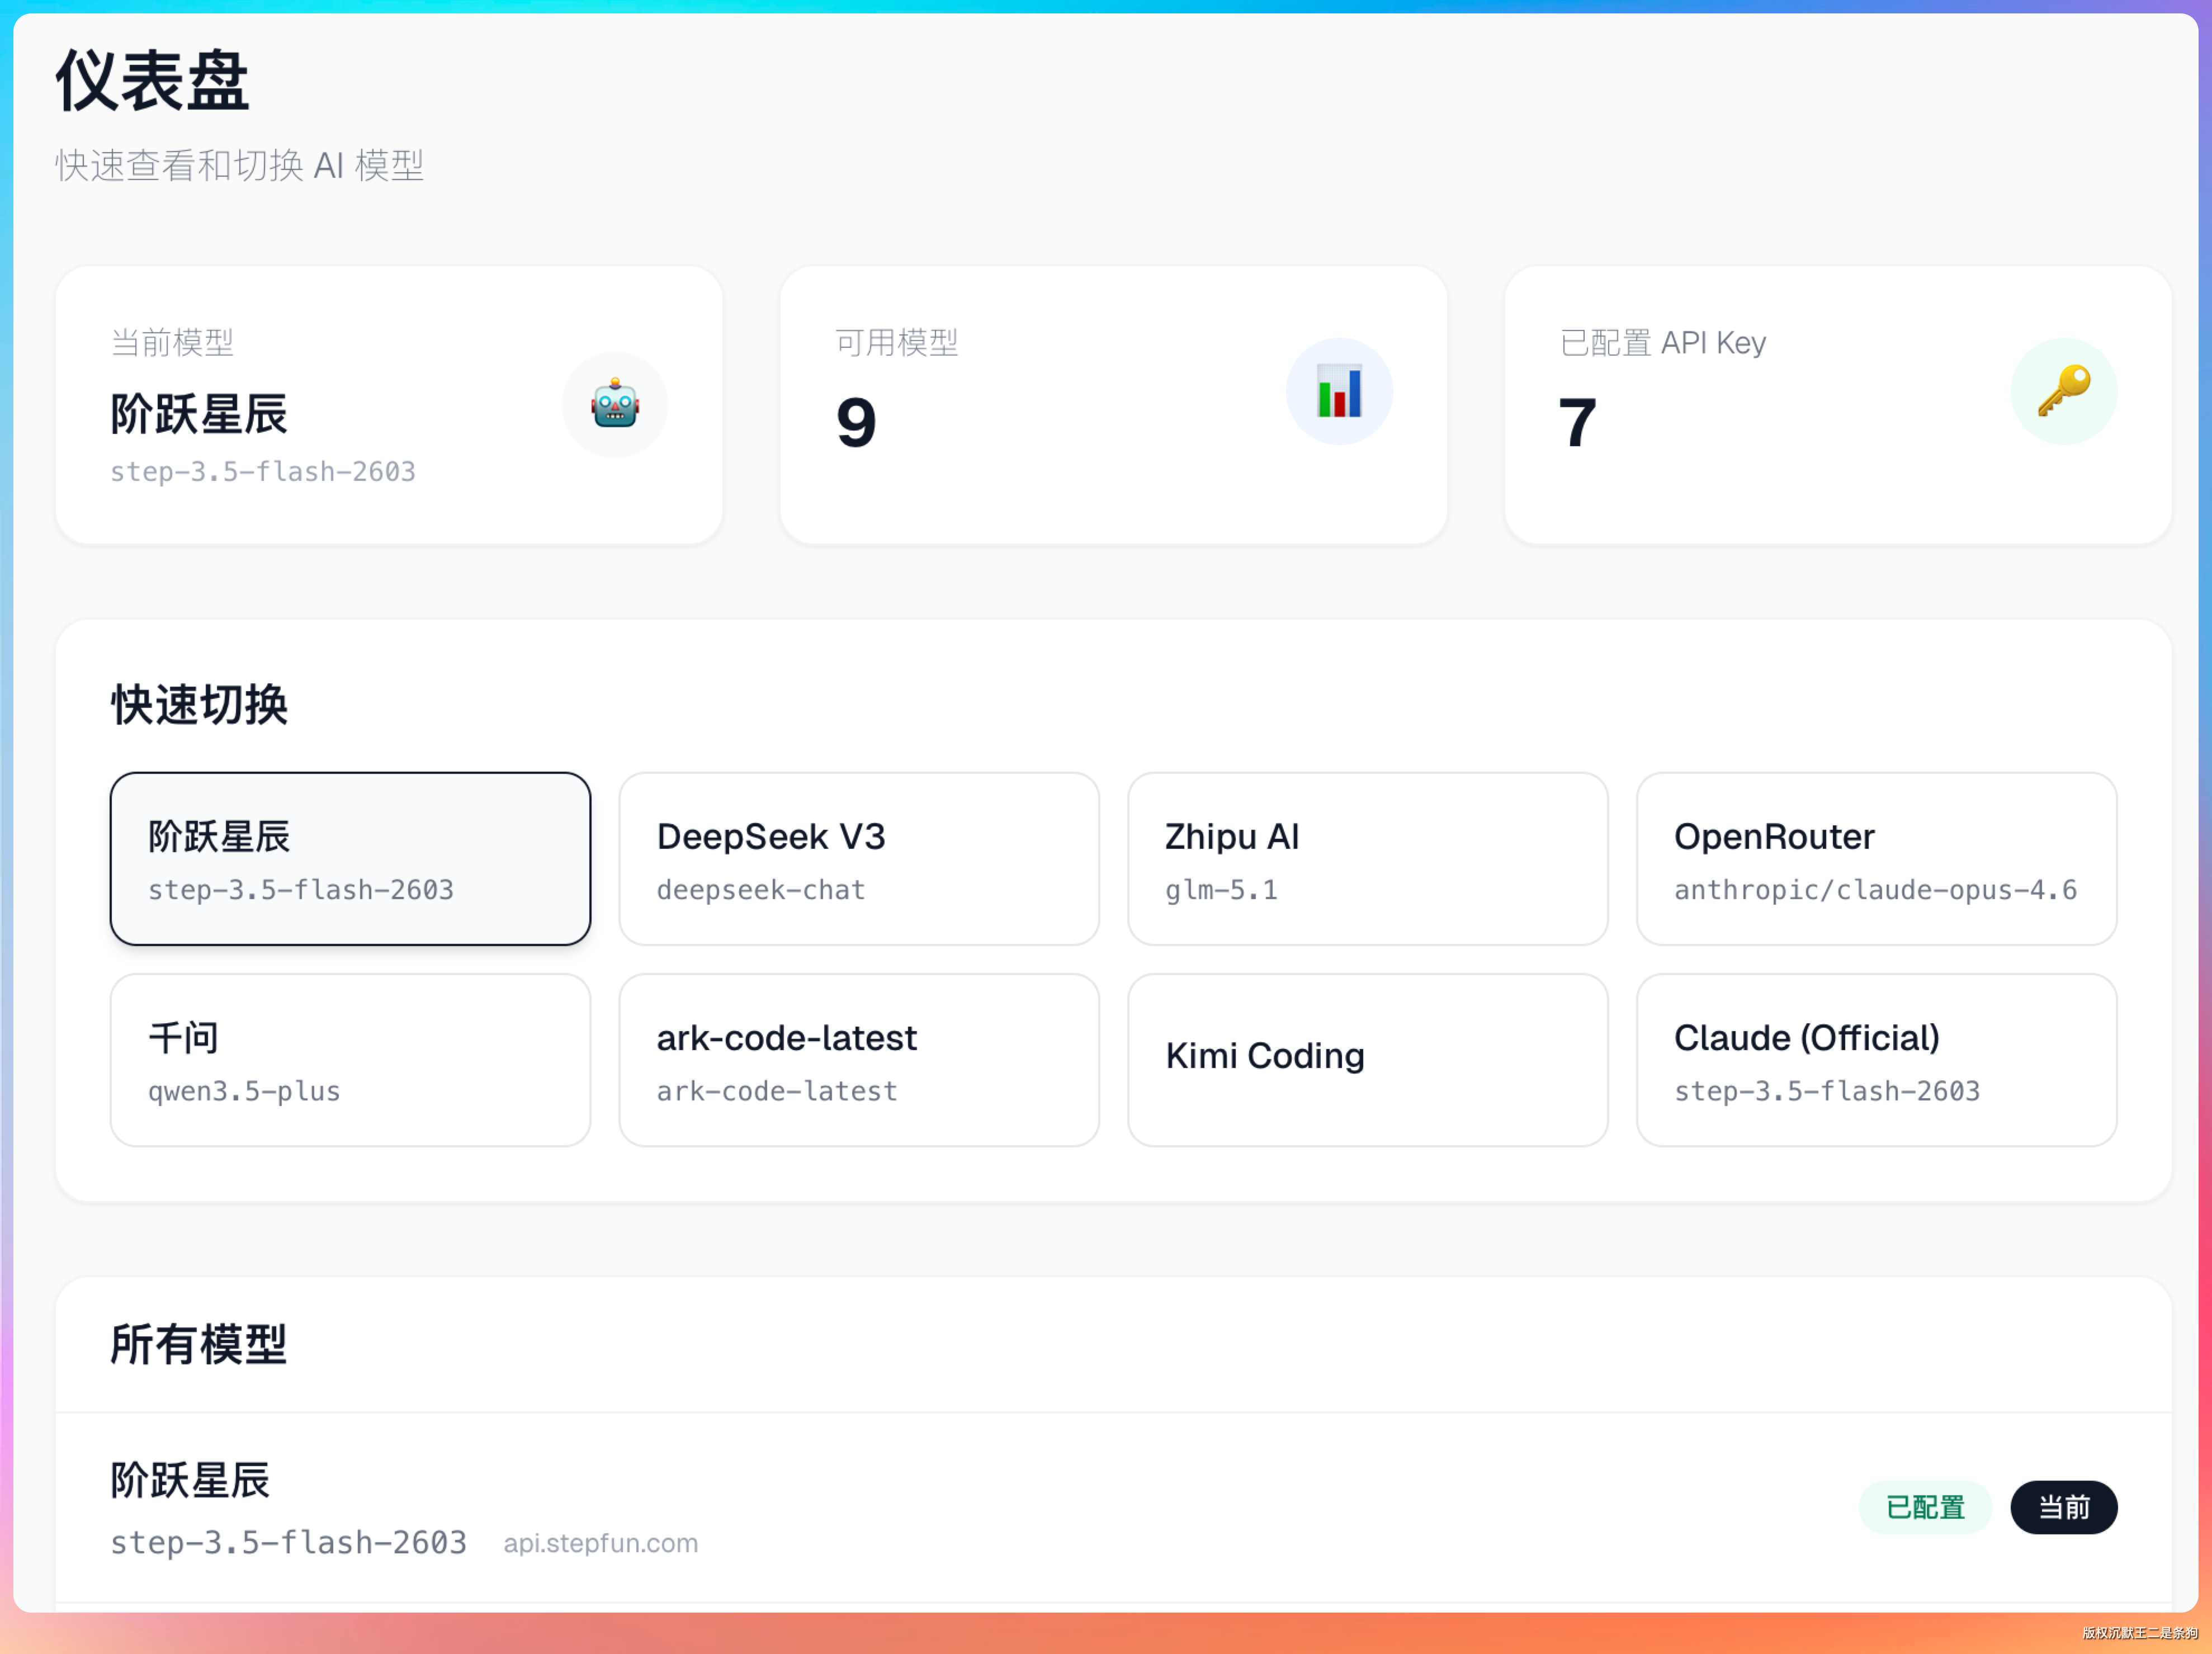Switch to the Kimi Coding model
The width and height of the screenshot is (2212, 1654).
coord(1367,1060)
